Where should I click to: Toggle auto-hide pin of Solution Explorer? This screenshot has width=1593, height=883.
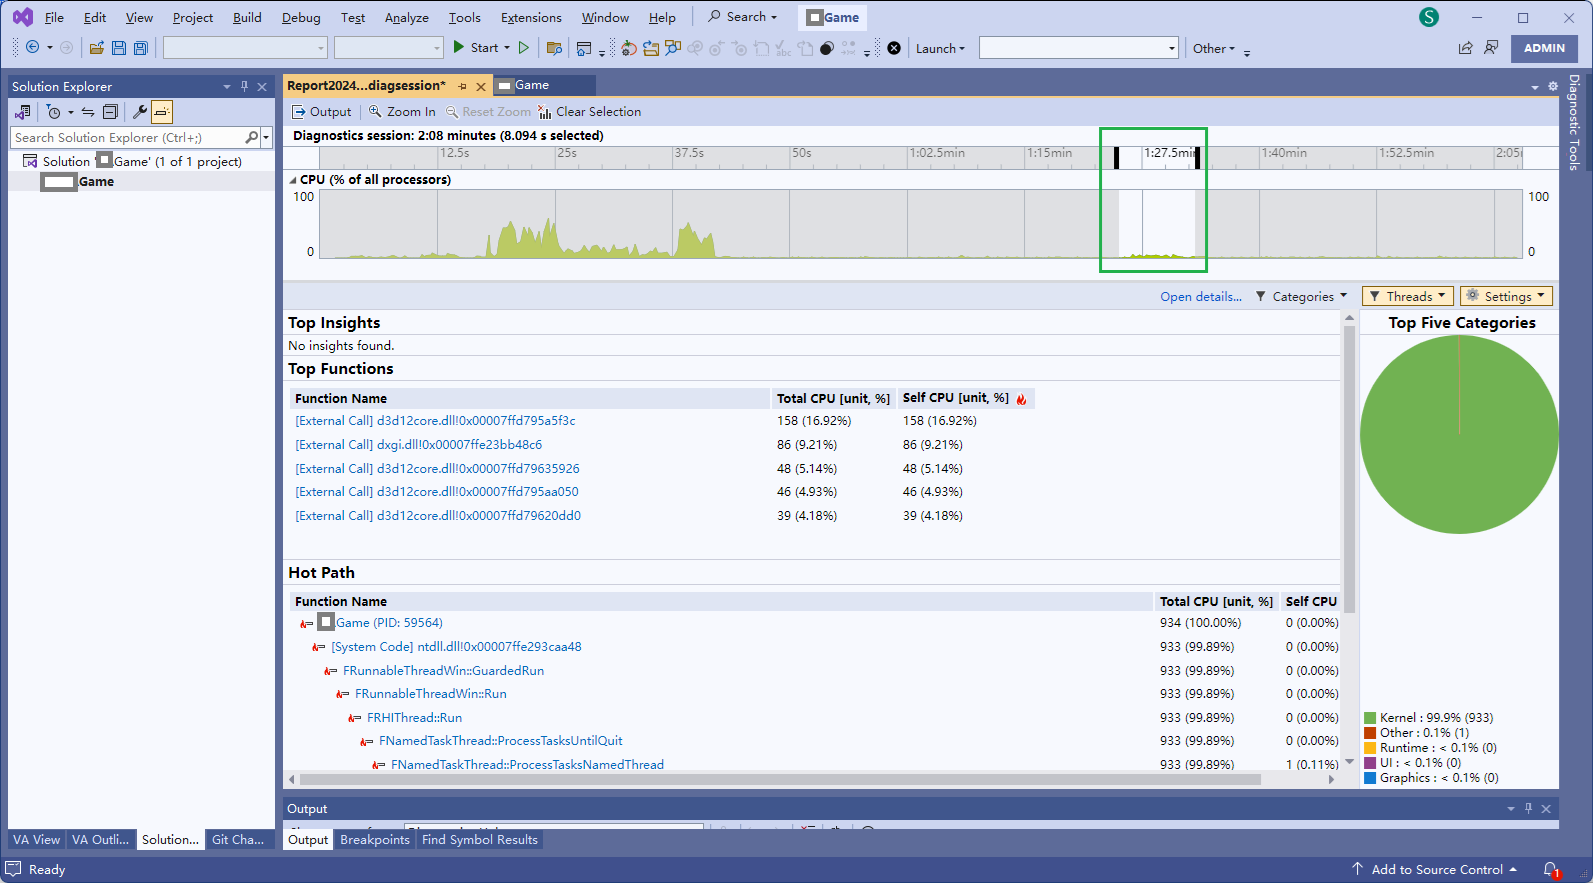(244, 86)
